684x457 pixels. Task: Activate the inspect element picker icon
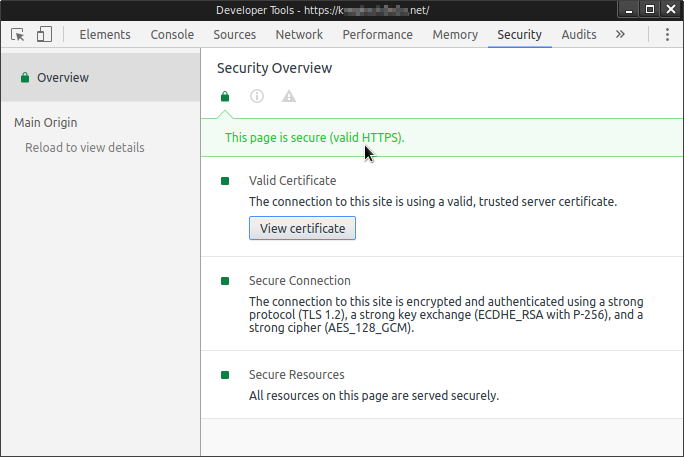pos(18,34)
